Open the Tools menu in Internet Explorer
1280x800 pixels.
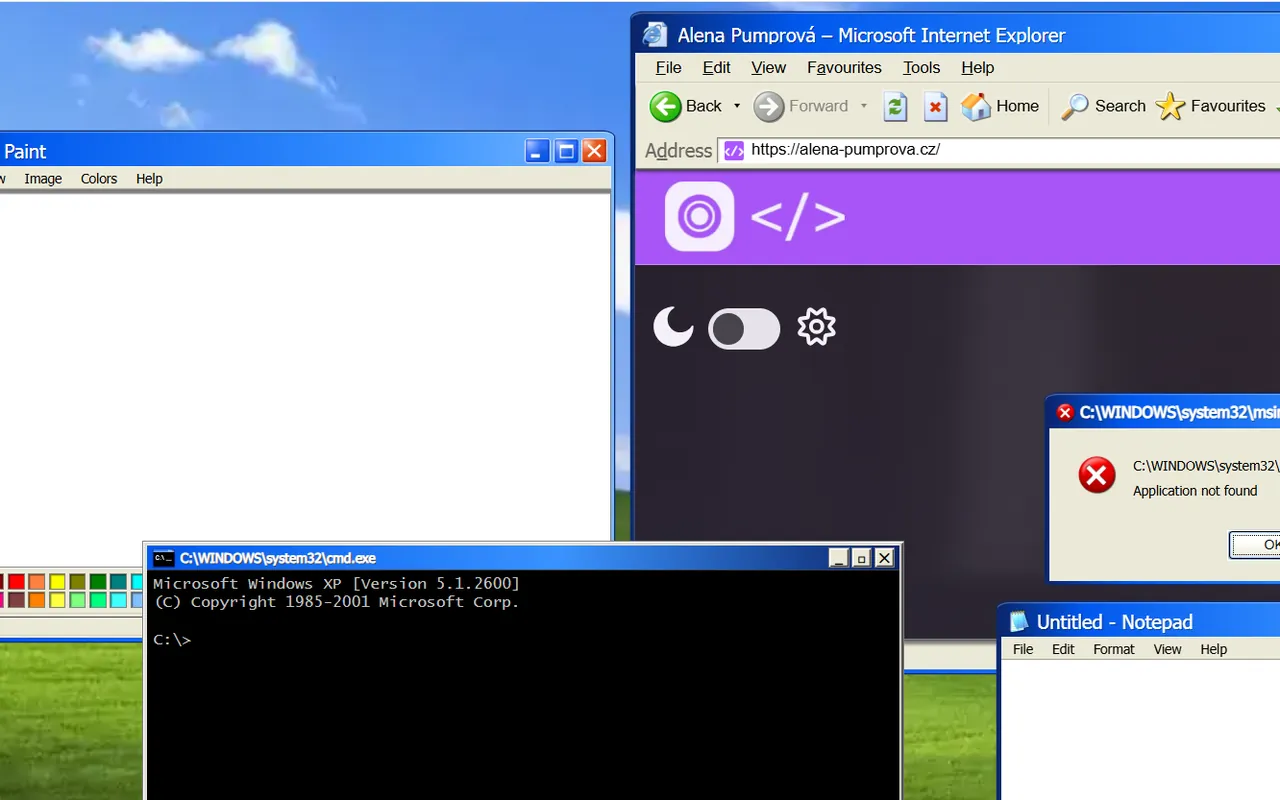(921, 67)
